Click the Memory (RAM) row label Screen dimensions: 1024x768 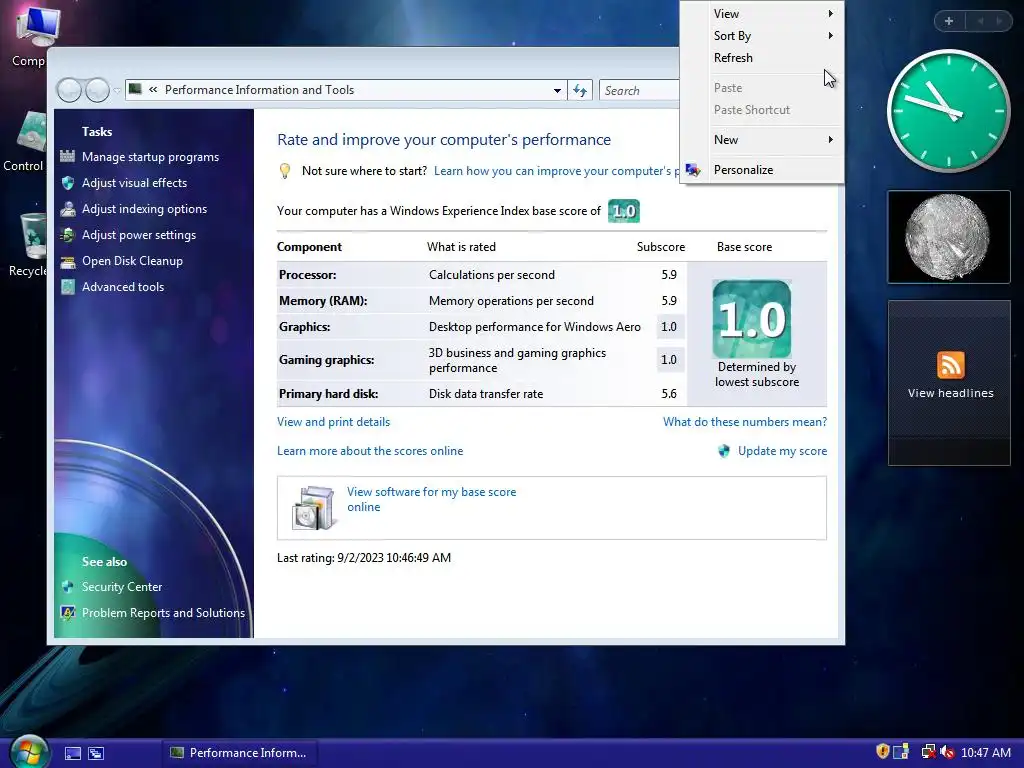[323, 301]
